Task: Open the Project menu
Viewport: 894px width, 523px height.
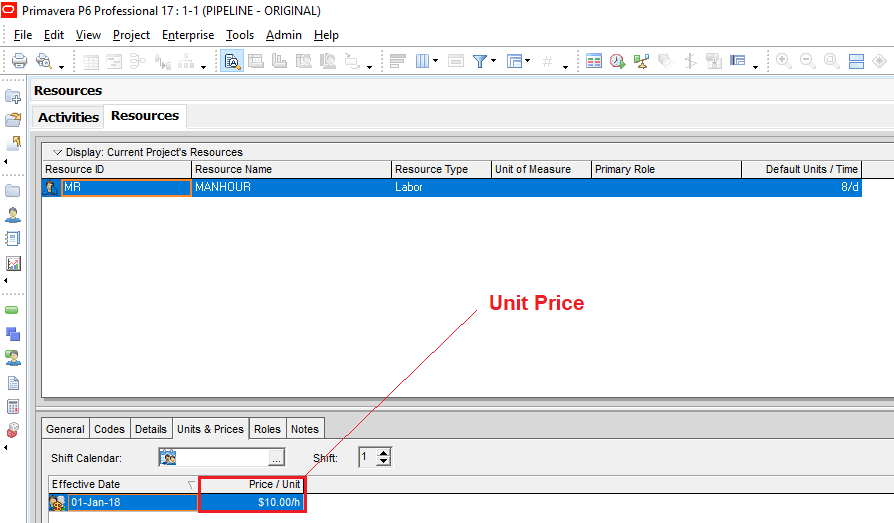Action: click(131, 35)
